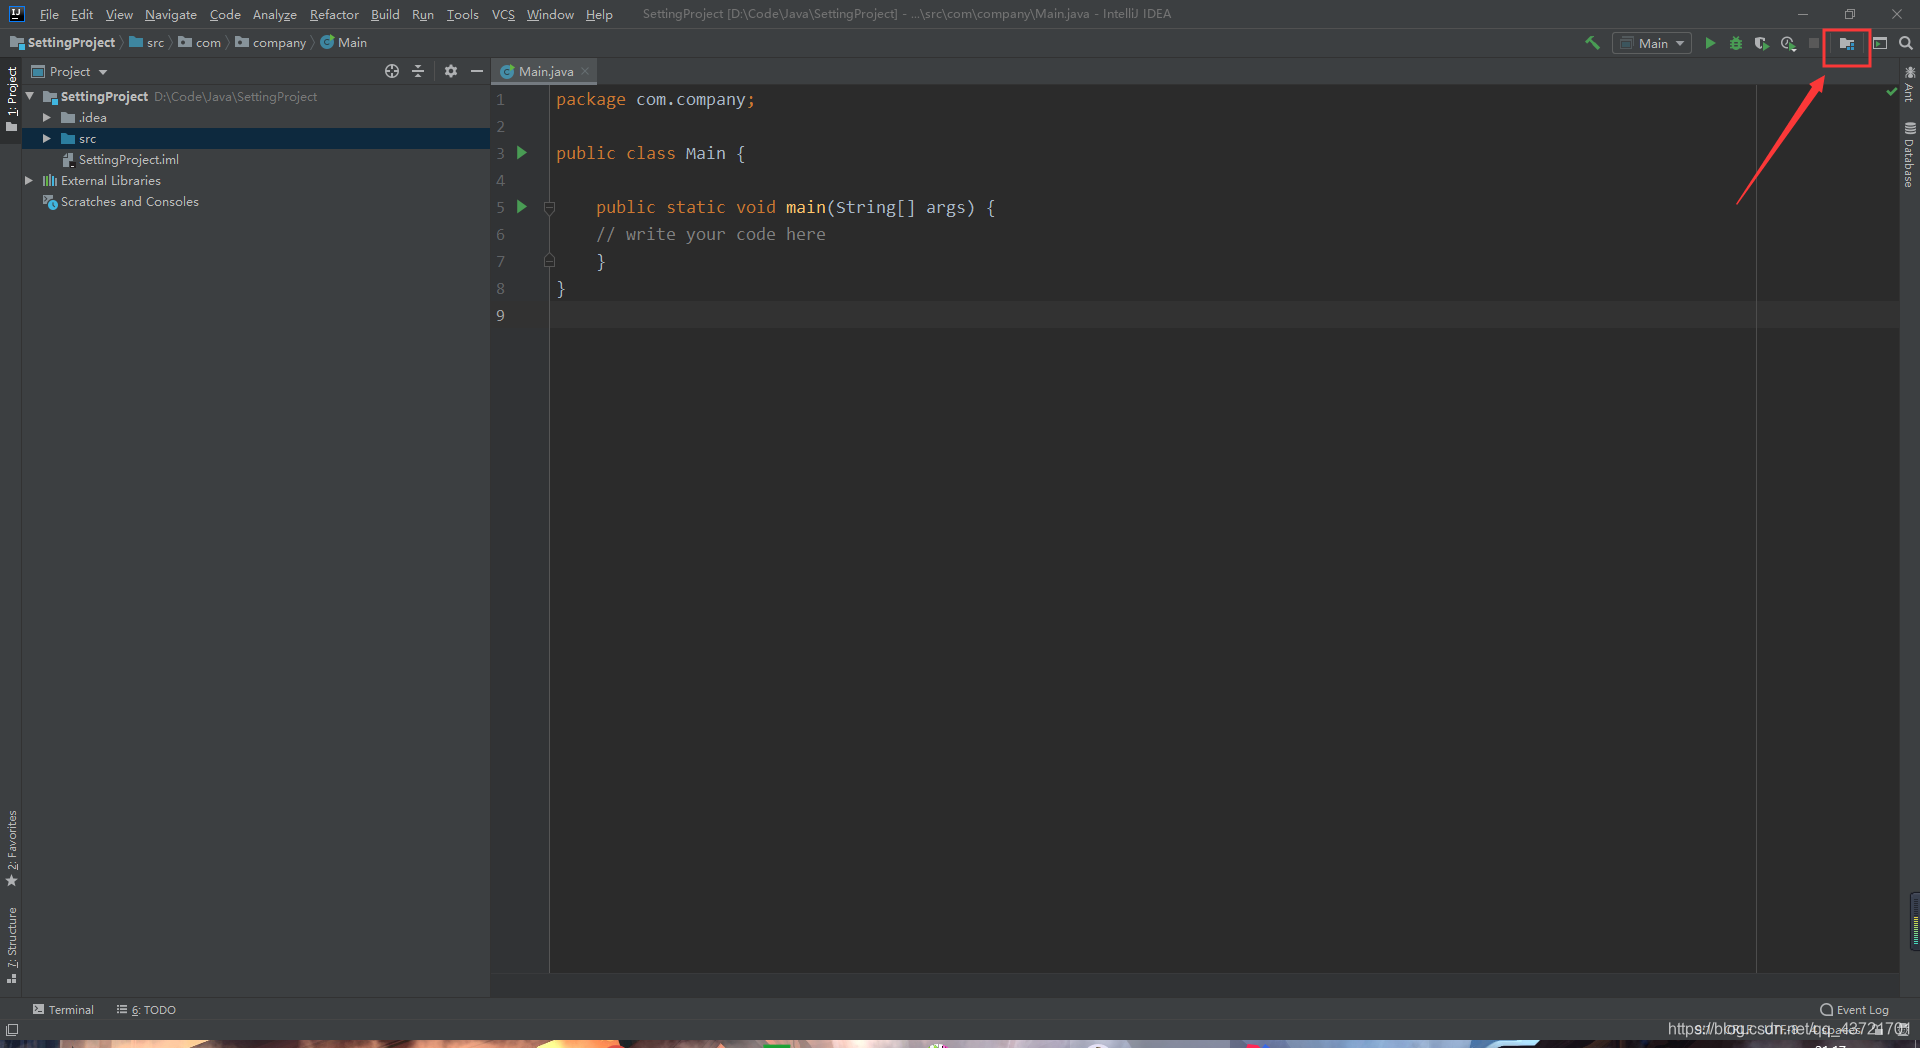Open the Help menu
Image resolution: width=1920 pixels, height=1048 pixels.
tap(599, 14)
